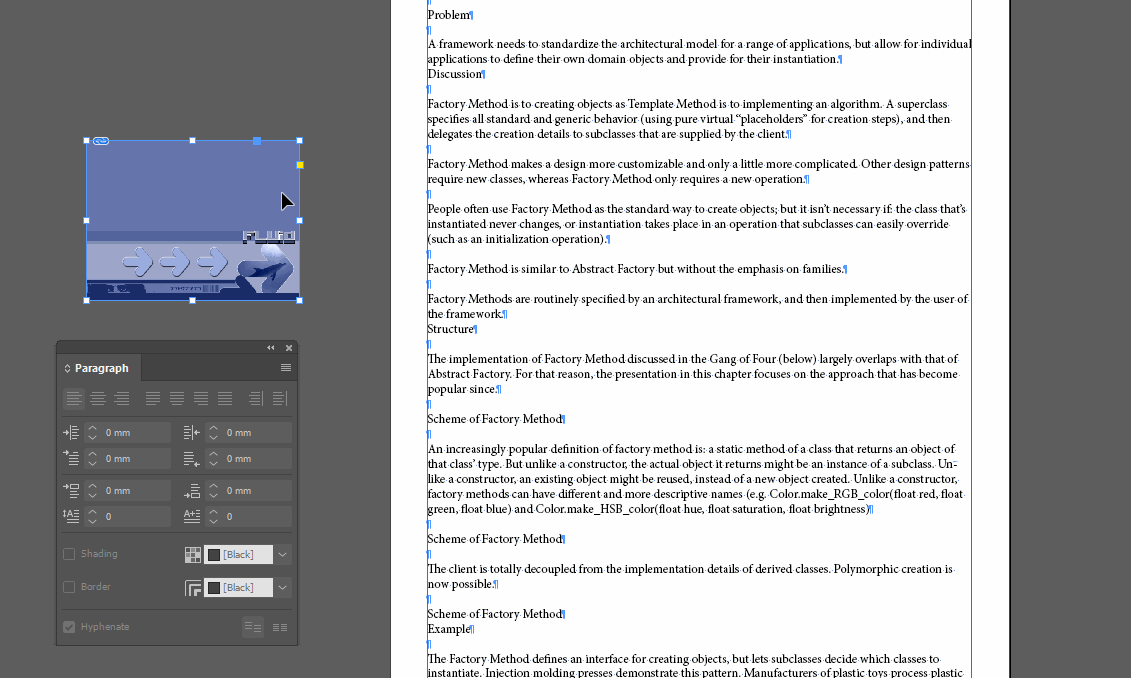Apply Align Left paragraph alignment
This screenshot has width=1131, height=678.
tap(74, 398)
